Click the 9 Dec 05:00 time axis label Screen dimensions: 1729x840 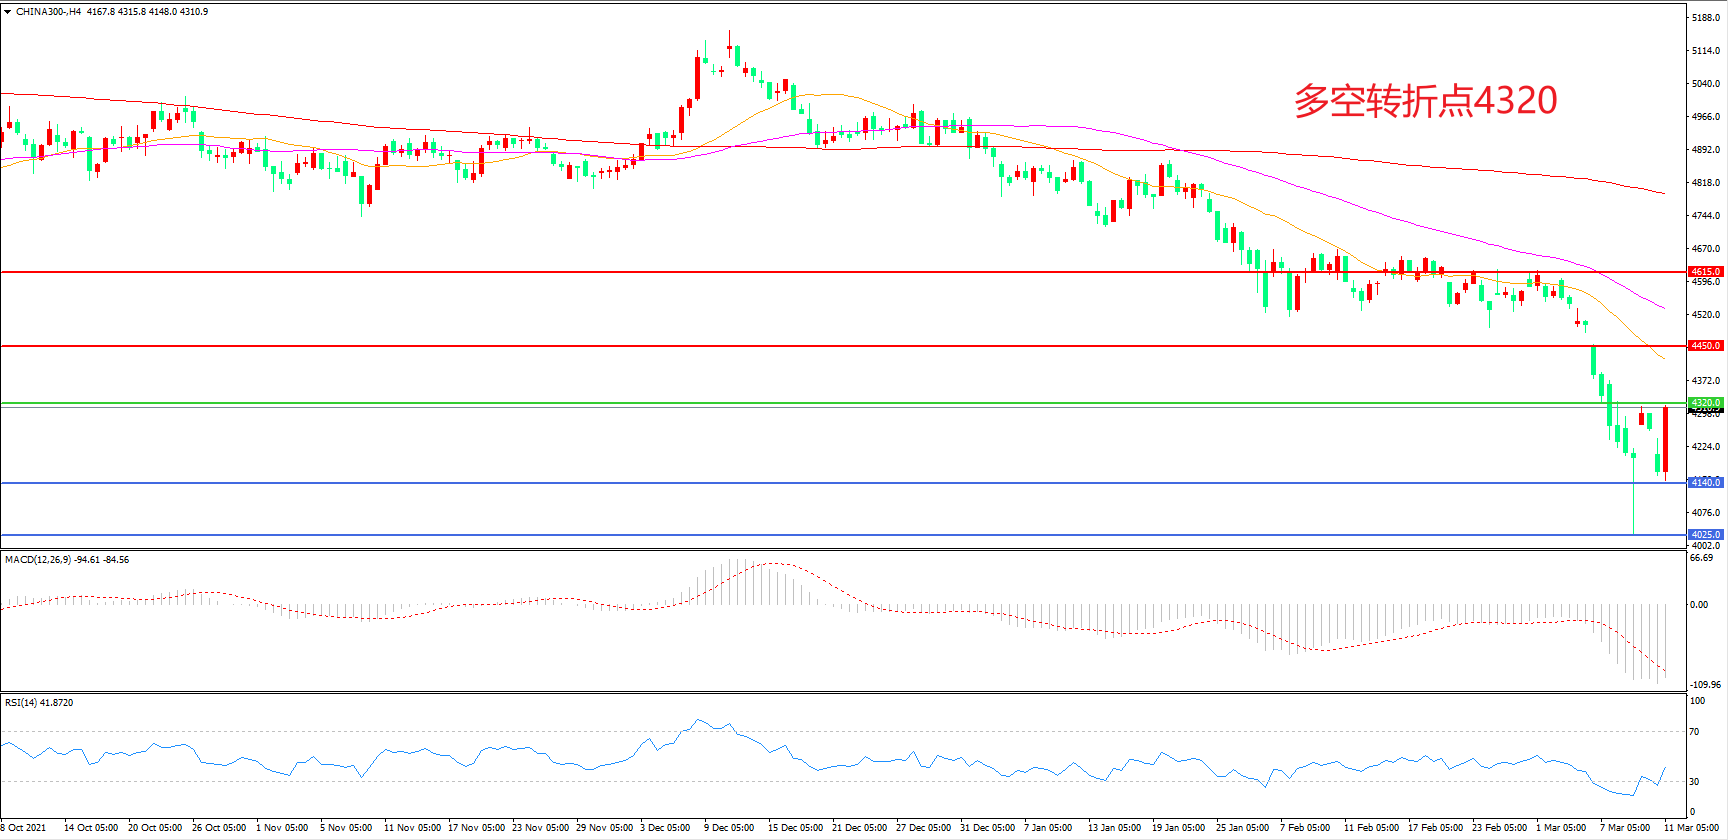[729, 828]
